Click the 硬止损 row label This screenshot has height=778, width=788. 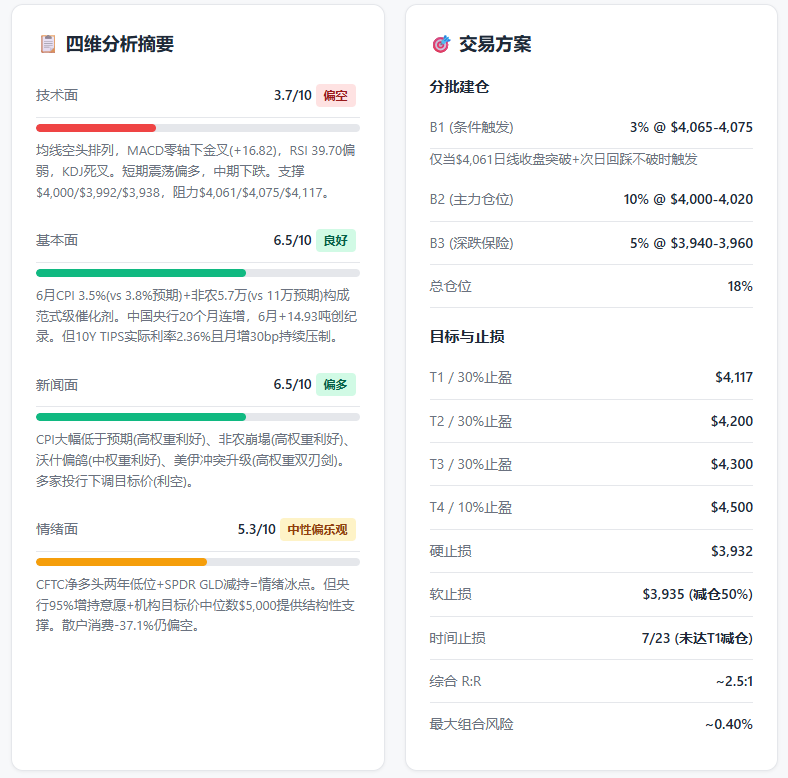tap(451, 551)
